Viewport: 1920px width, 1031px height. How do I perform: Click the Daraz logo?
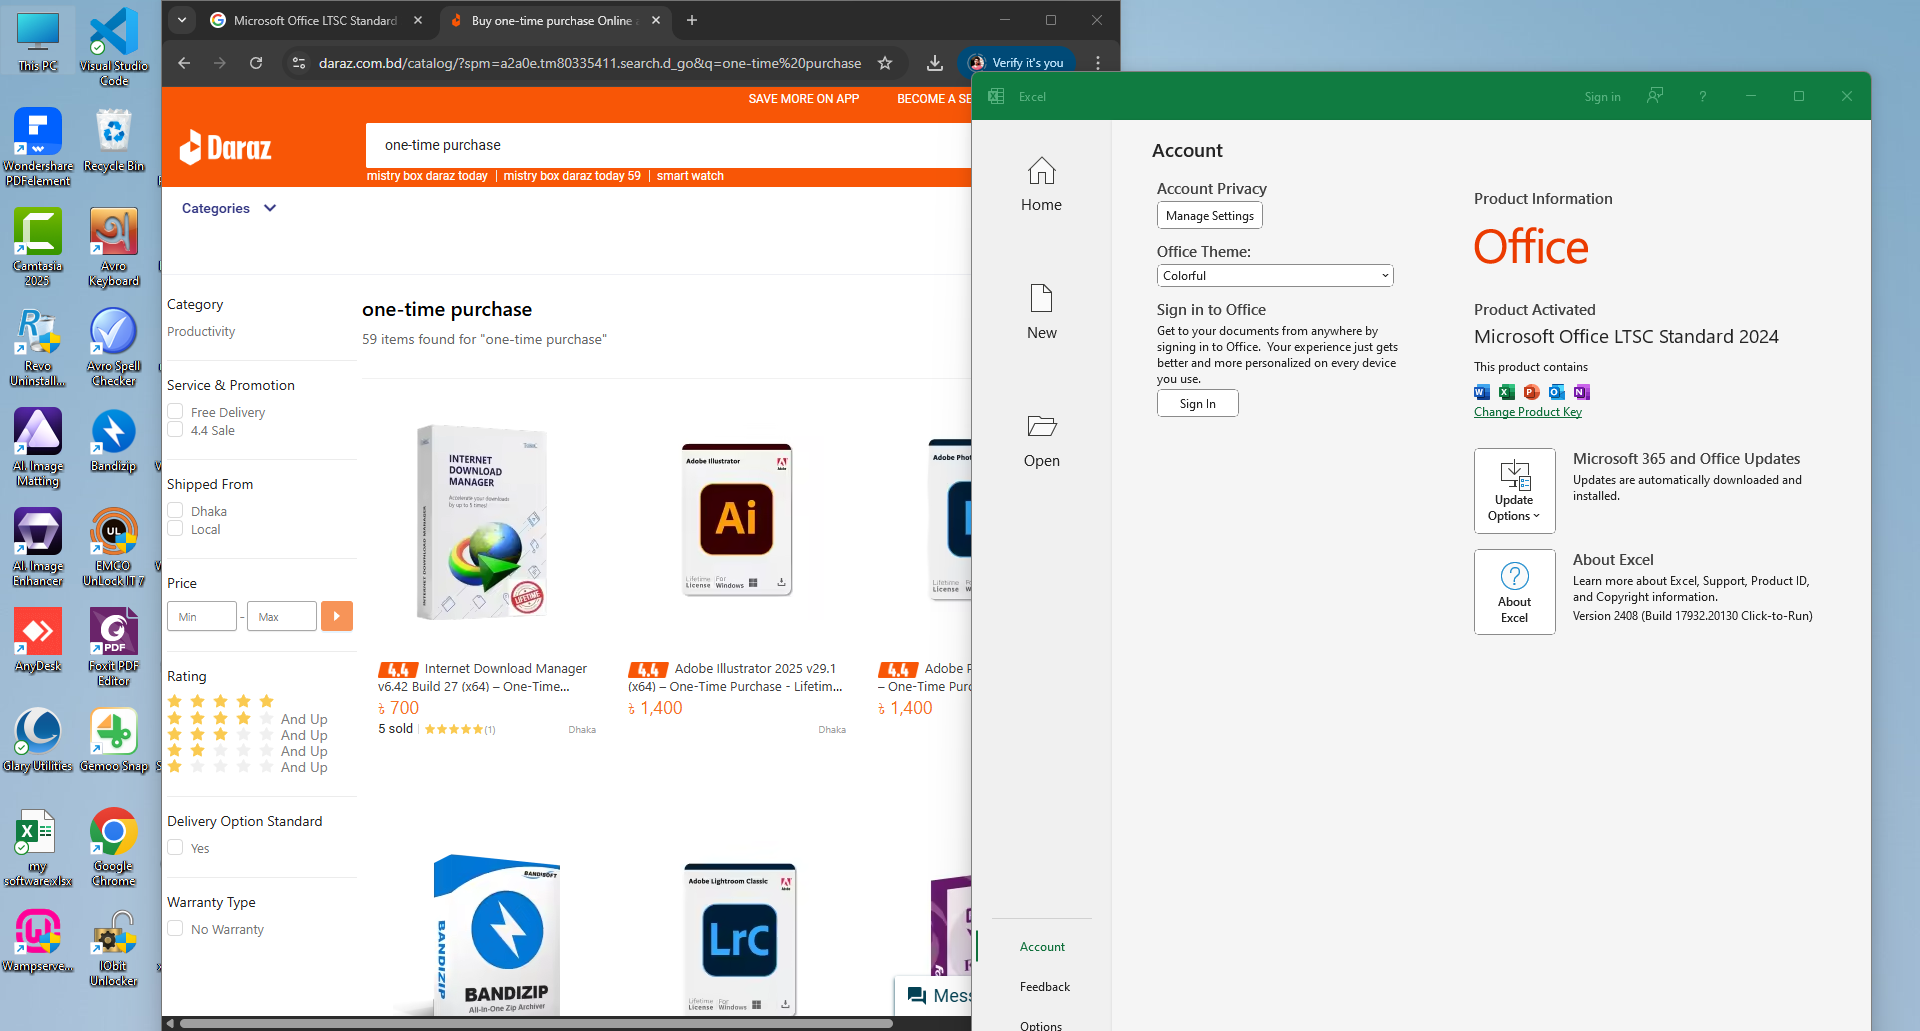226,148
